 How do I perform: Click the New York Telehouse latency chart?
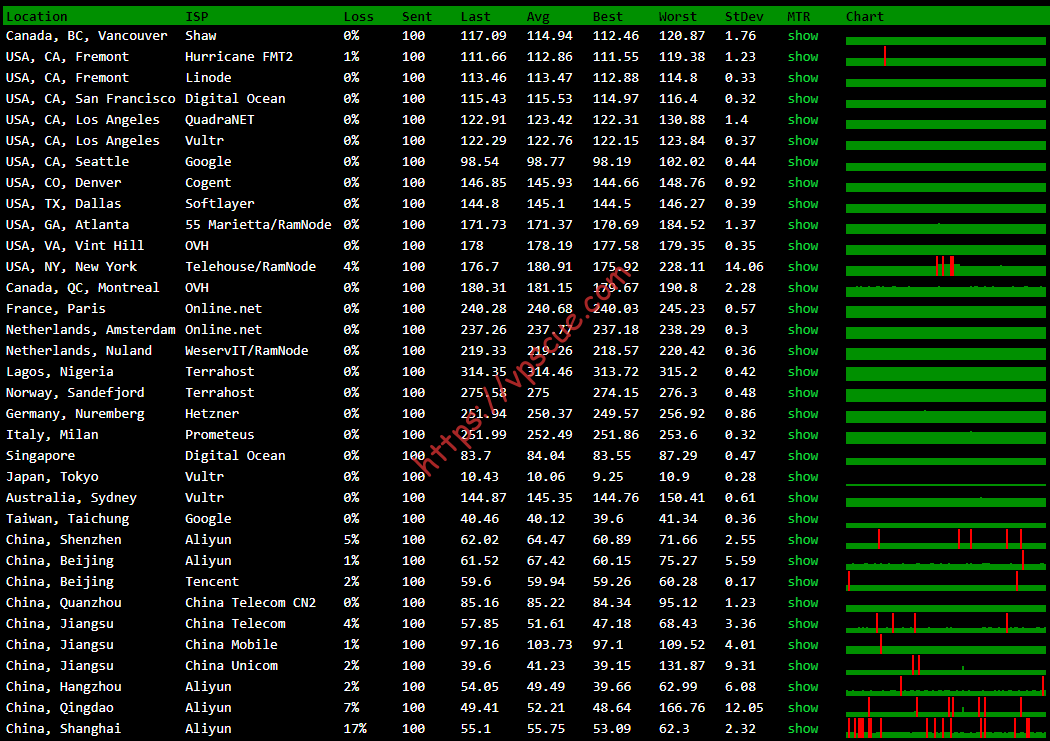point(946,266)
